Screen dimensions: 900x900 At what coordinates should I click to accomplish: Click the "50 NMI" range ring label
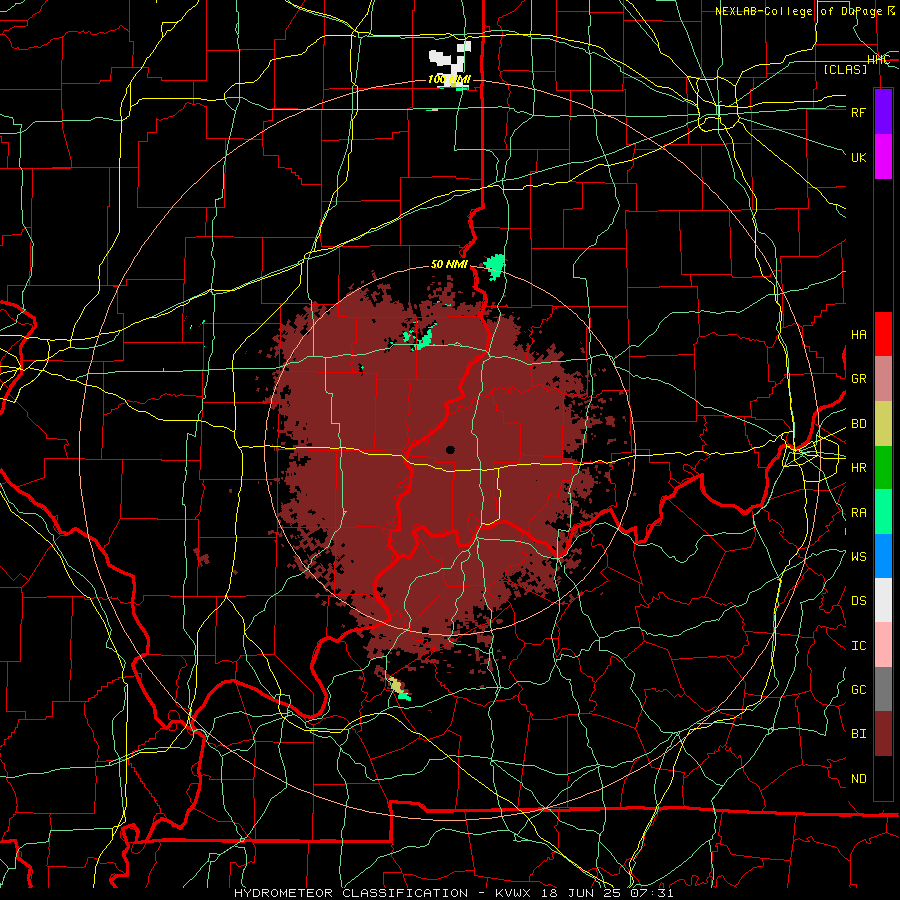[449, 264]
